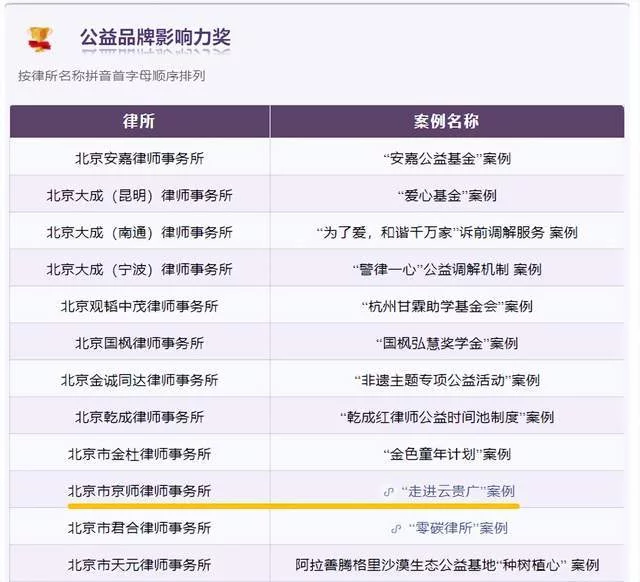The width and height of the screenshot is (640, 582).
Task: Select 北京大成（宁波）律师事务所 cell
Action: click(140, 269)
